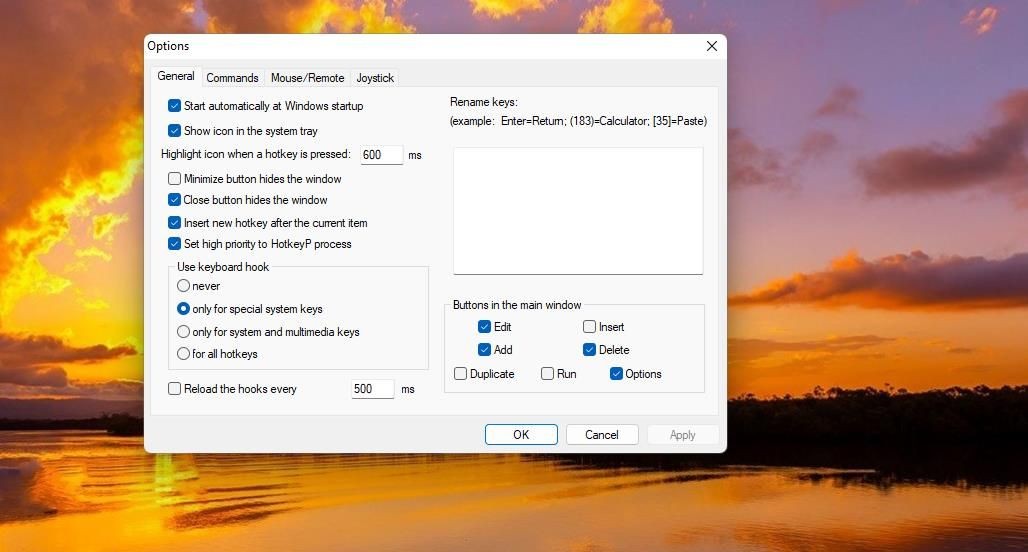Click the reload hooks interval field (500)
Viewport: 1028px width, 552px height.
click(373, 389)
